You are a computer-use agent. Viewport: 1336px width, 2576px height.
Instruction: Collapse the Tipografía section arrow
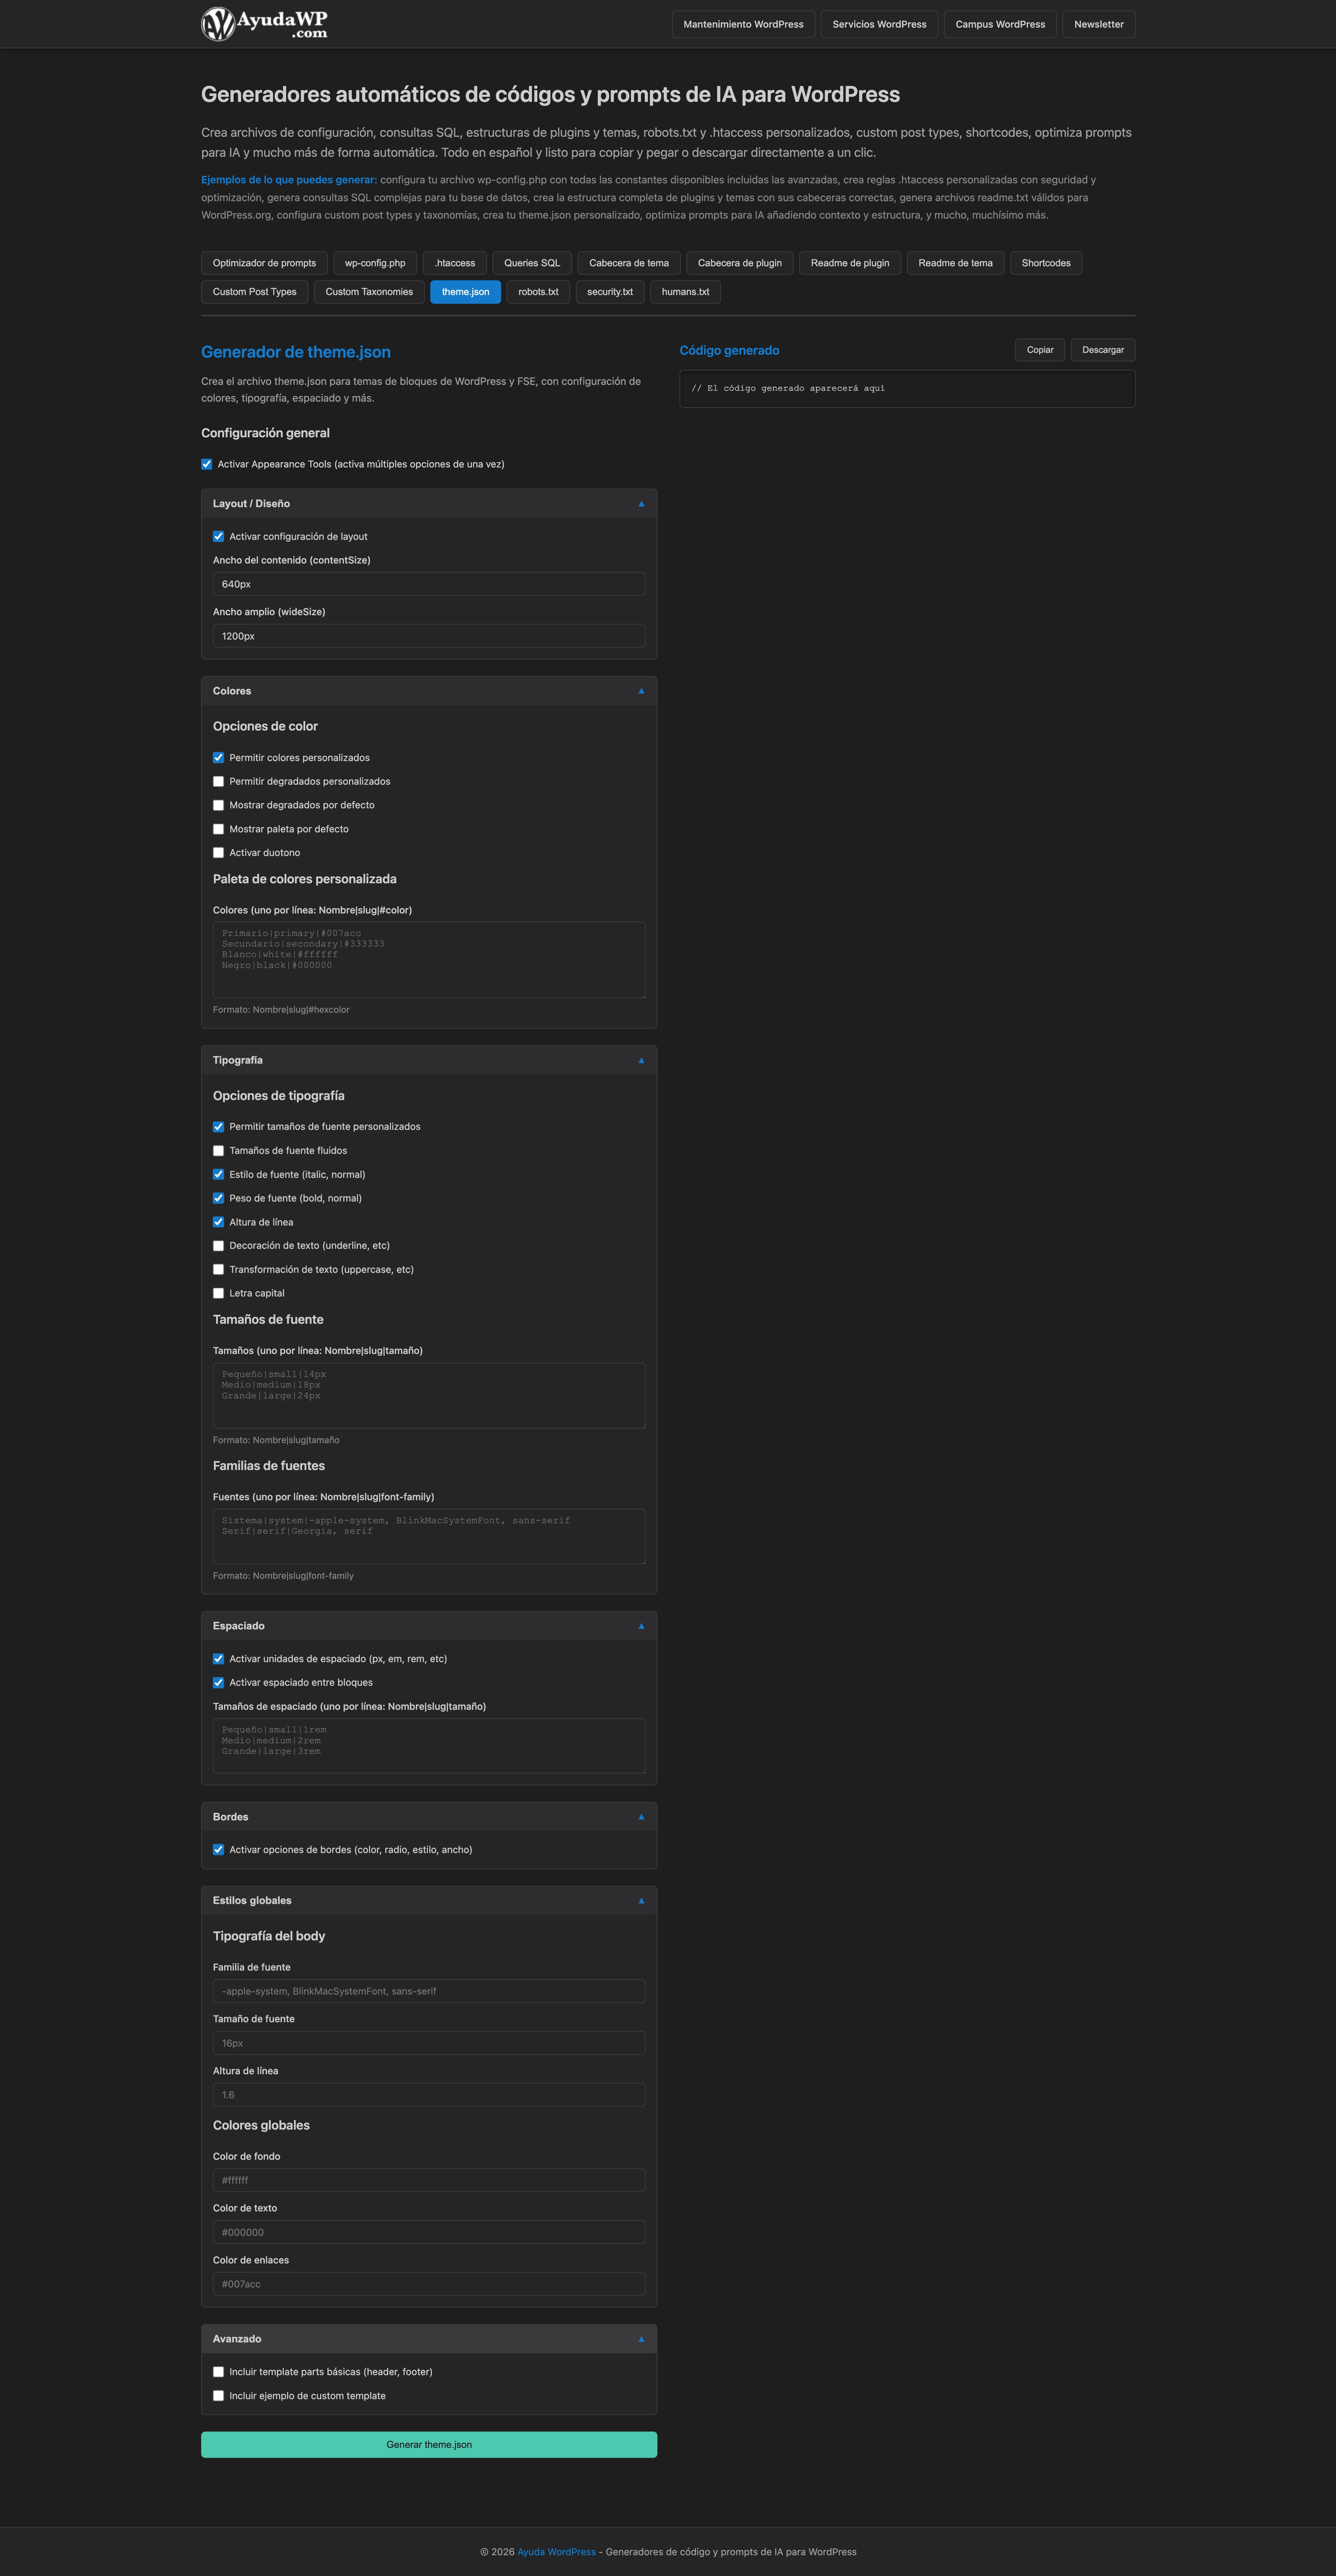tap(641, 1060)
